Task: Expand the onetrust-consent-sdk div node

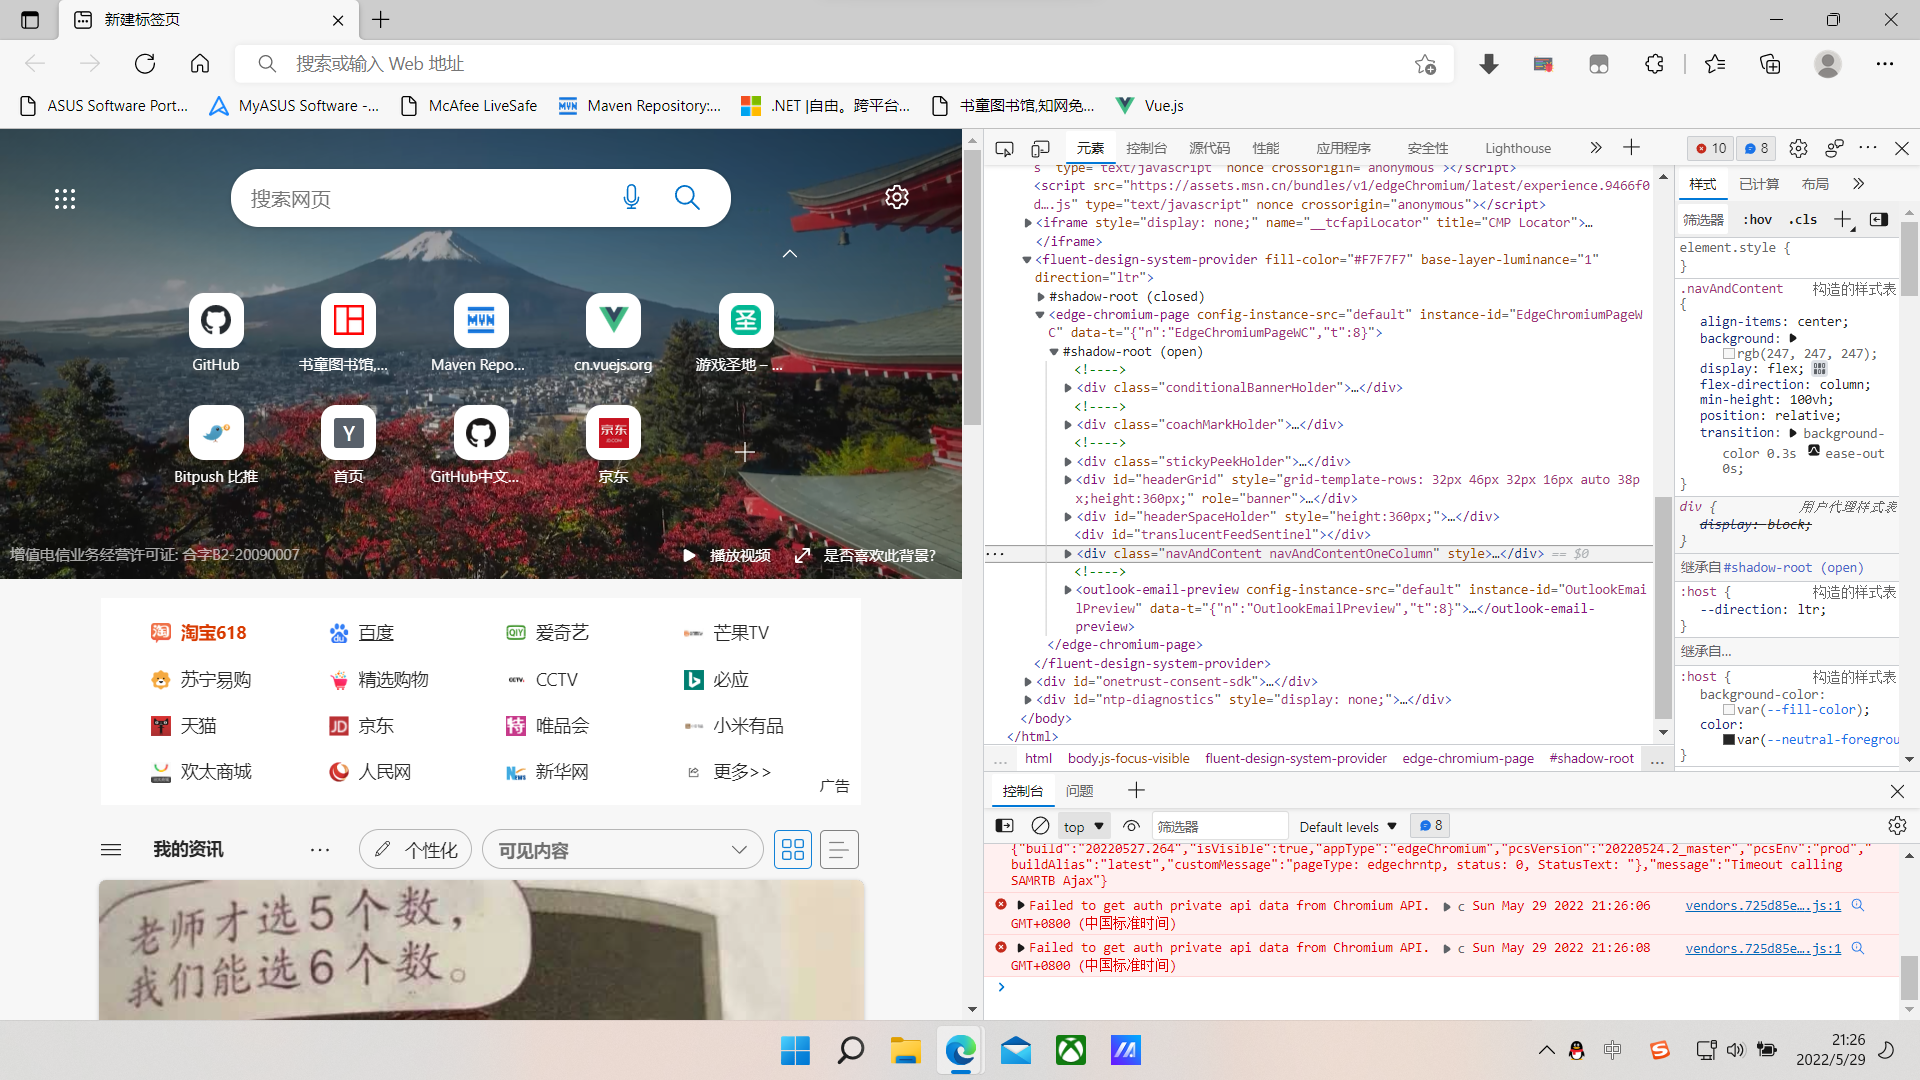Action: click(1028, 682)
